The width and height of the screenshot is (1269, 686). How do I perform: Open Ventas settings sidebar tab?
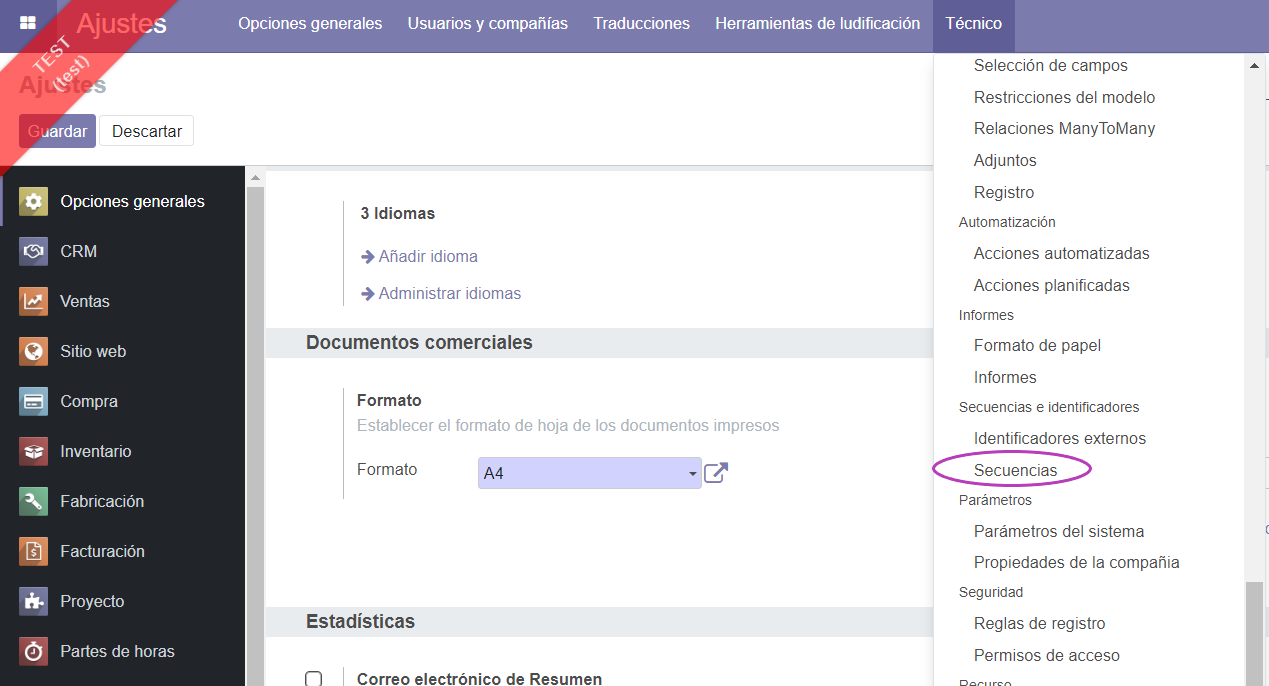click(123, 301)
